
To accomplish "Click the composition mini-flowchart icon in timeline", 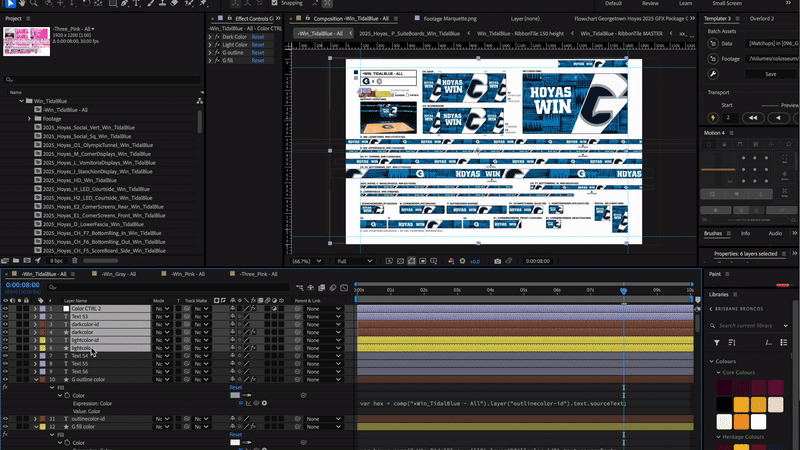I will pyautogui.click(x=299, y=288).
